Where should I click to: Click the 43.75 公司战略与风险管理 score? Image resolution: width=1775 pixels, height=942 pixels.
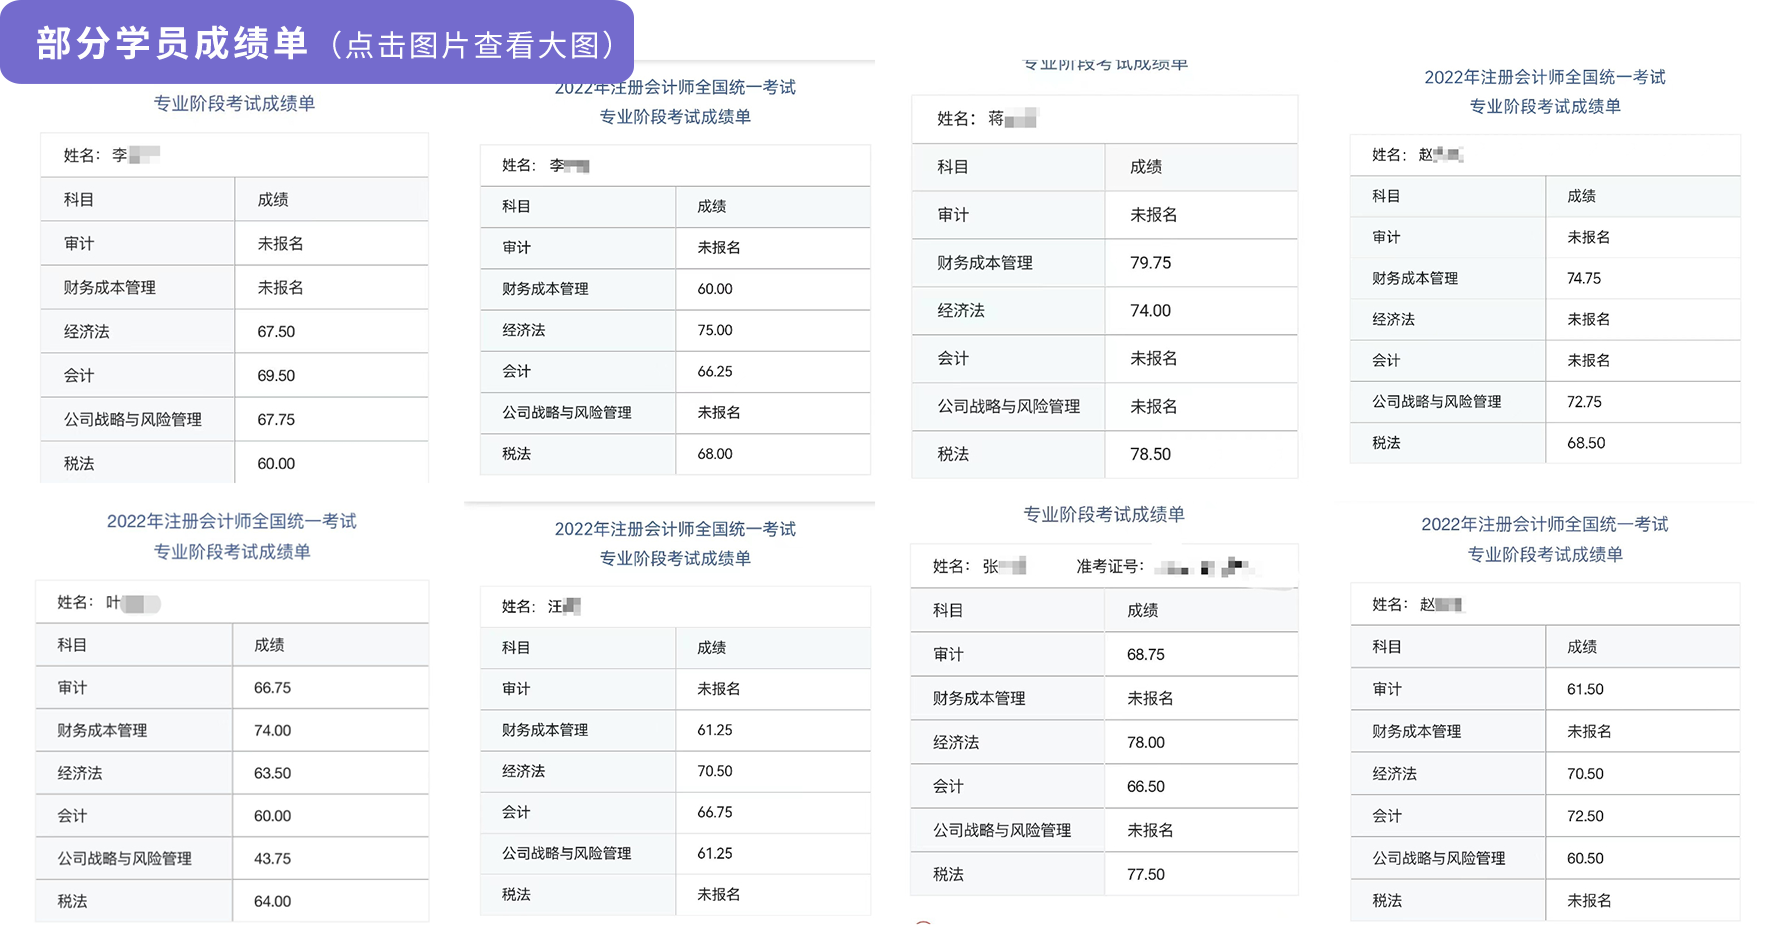(x=272, y=858)
